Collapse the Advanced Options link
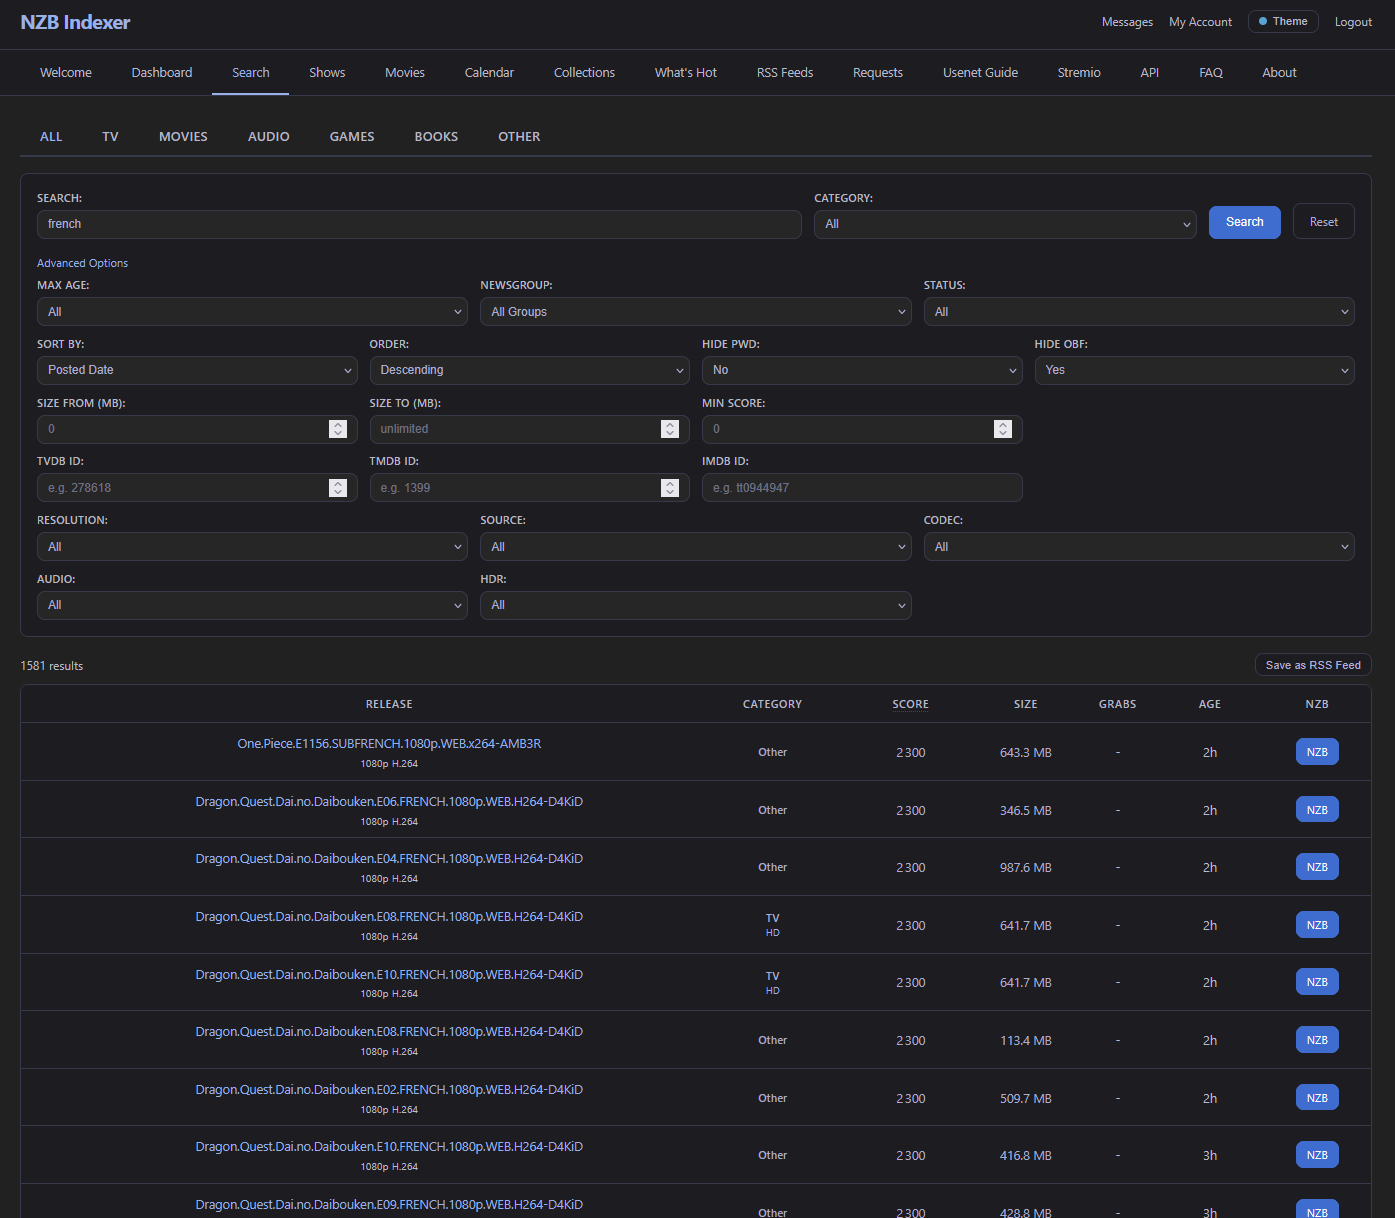The width and height of the screenshot is (1395, 1218). pyautogui.click(x=82, y=263)
